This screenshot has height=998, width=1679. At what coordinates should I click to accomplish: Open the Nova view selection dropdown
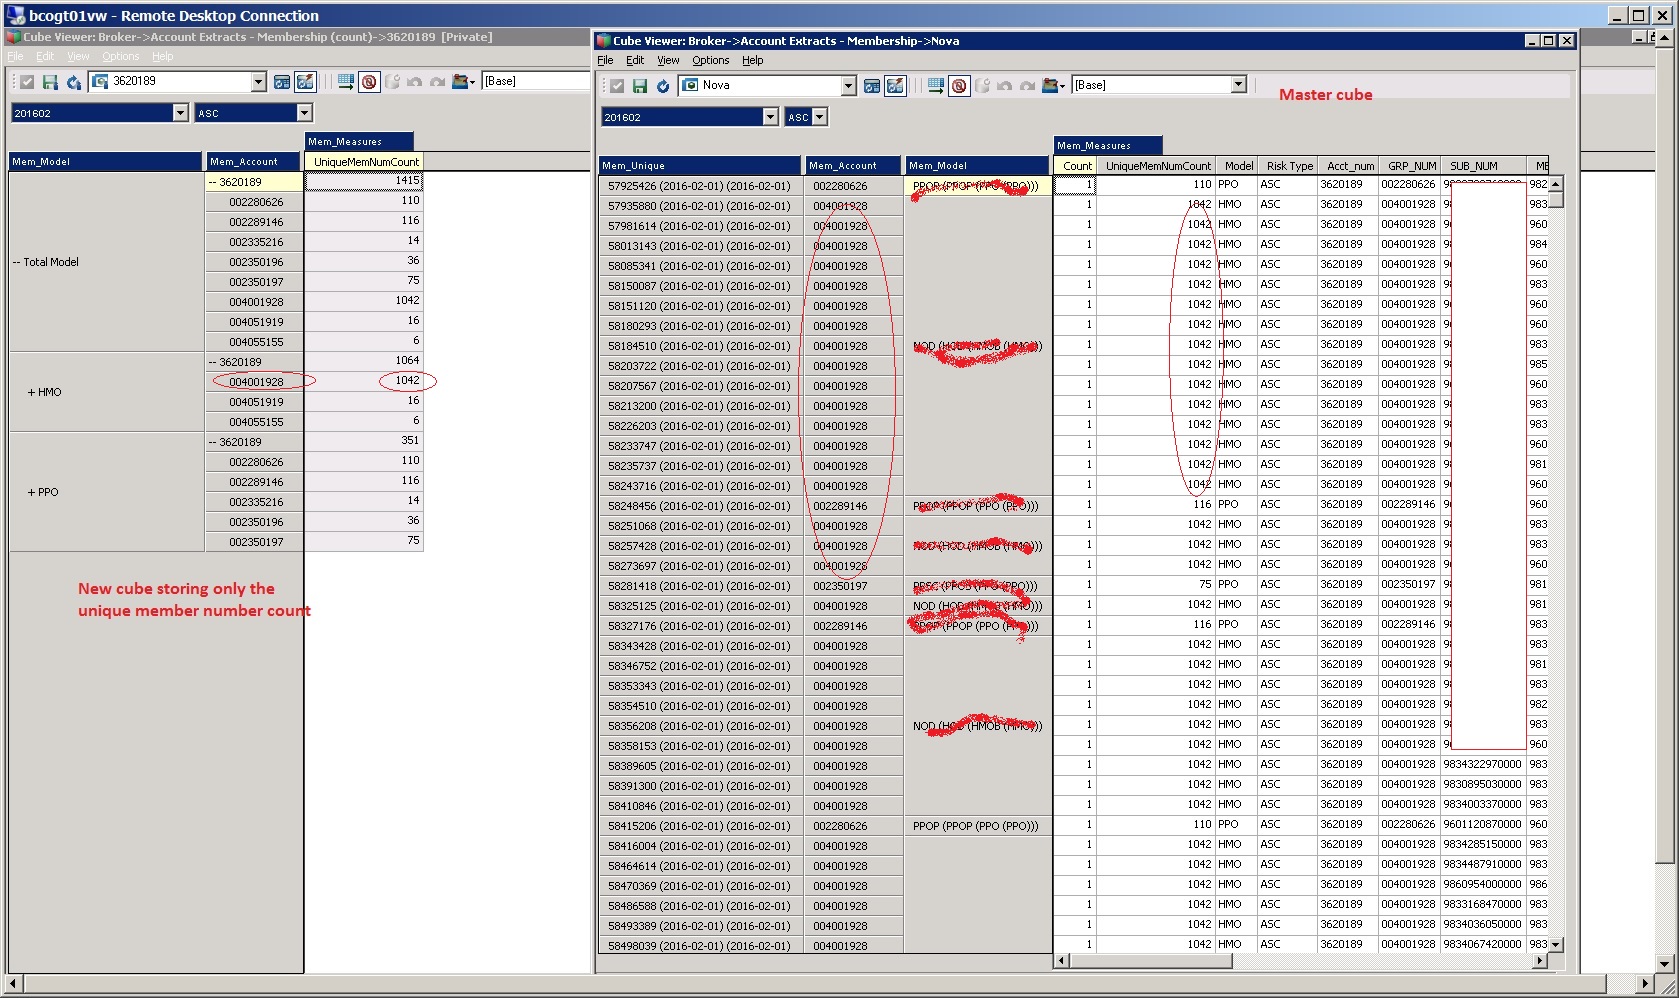[x=848, y=86]
